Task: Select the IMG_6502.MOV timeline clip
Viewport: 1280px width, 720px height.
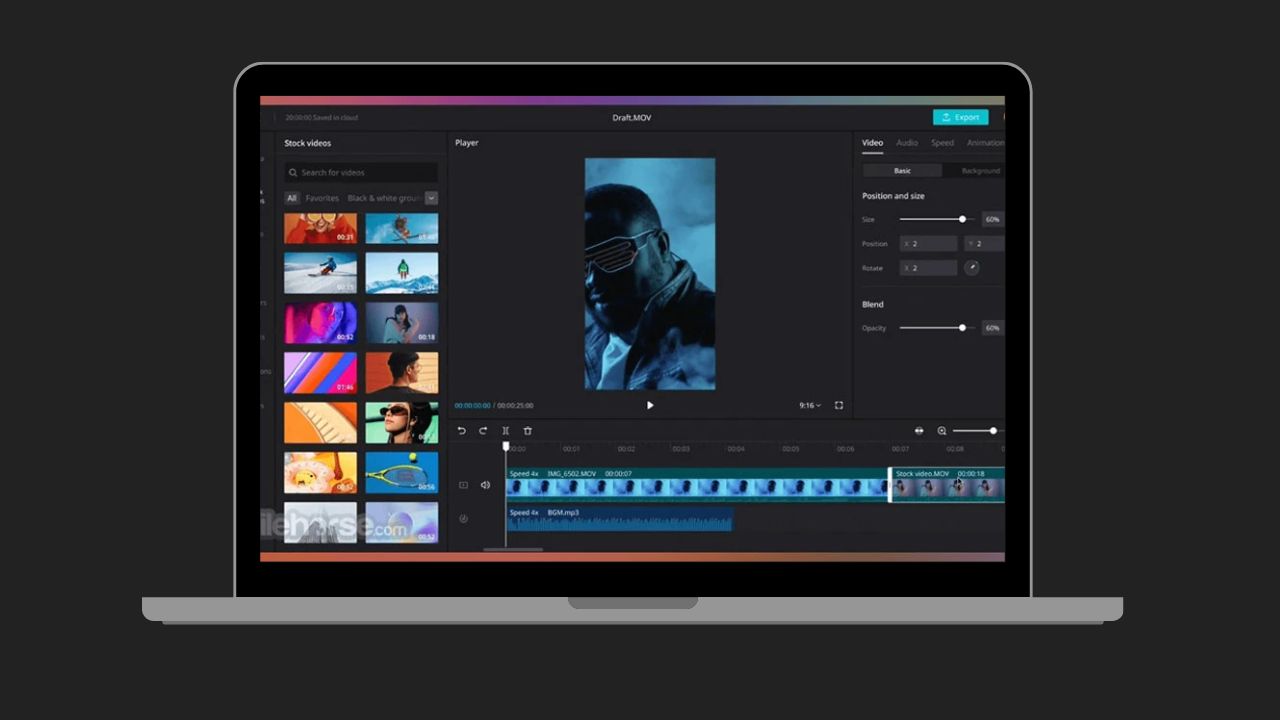Action: [x=697, y=485]
